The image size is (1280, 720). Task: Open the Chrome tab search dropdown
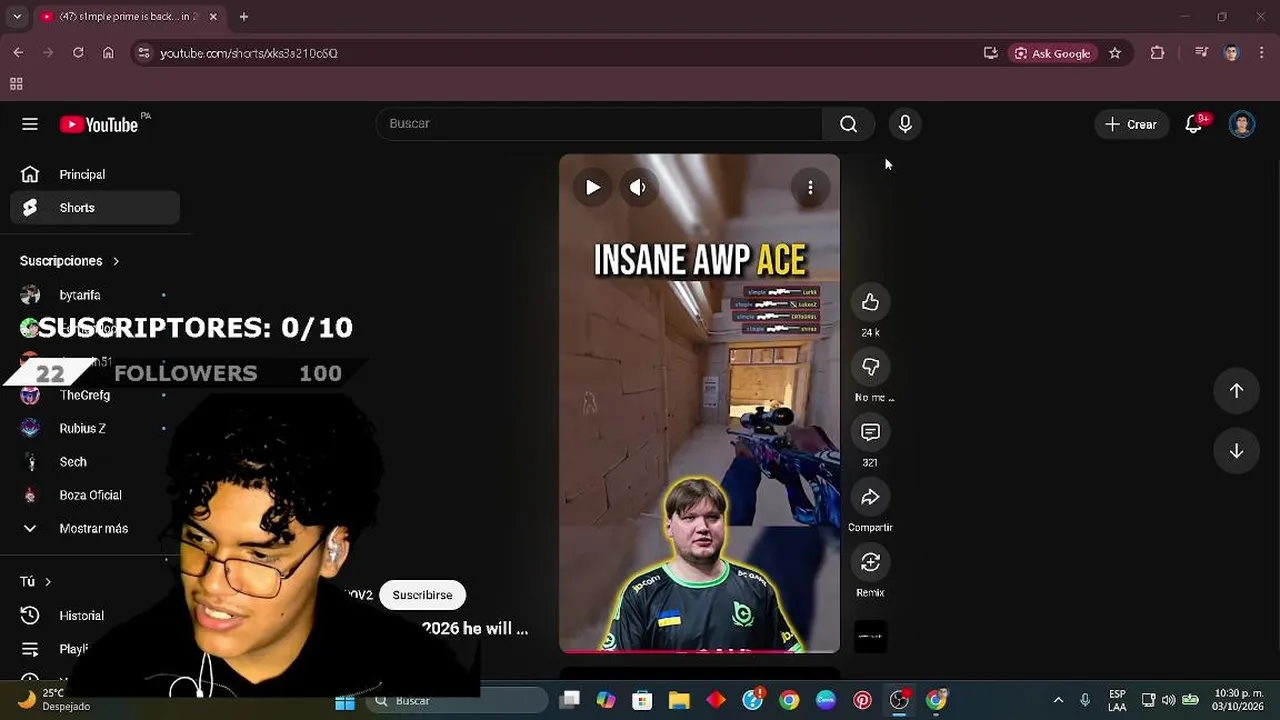(x=16, y=17)
